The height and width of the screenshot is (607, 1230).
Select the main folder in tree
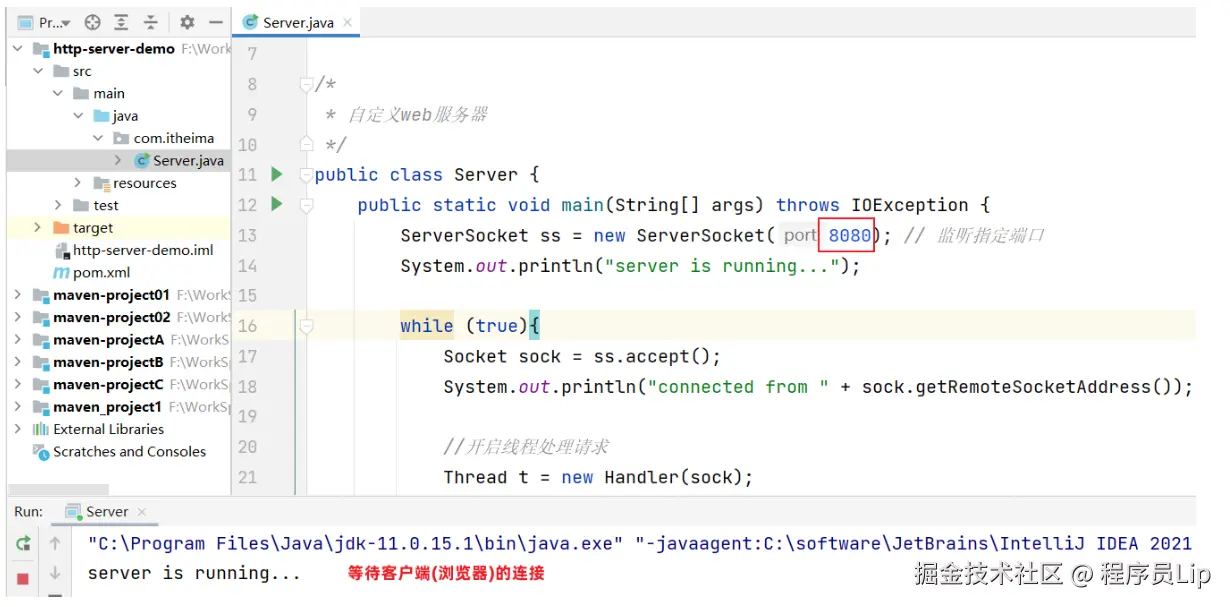pyautogui.click(x=109, y=93)
